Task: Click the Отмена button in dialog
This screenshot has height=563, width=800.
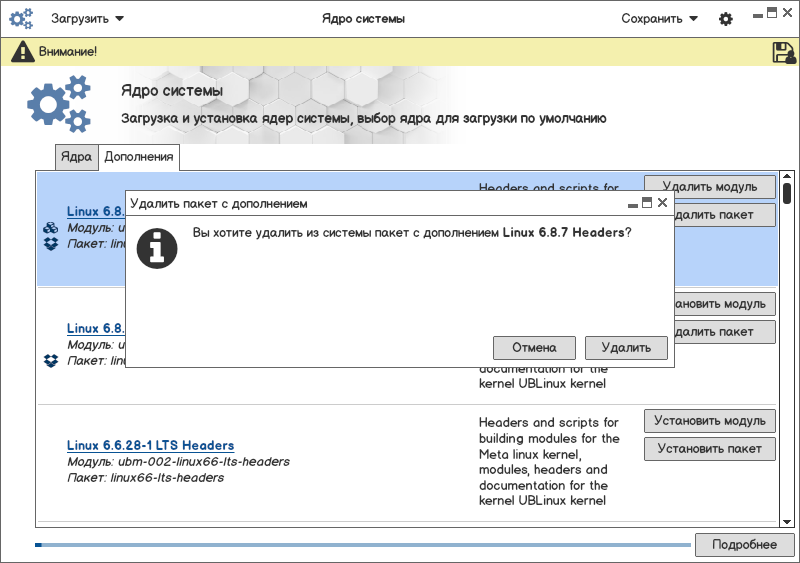Action: (534, 348)
